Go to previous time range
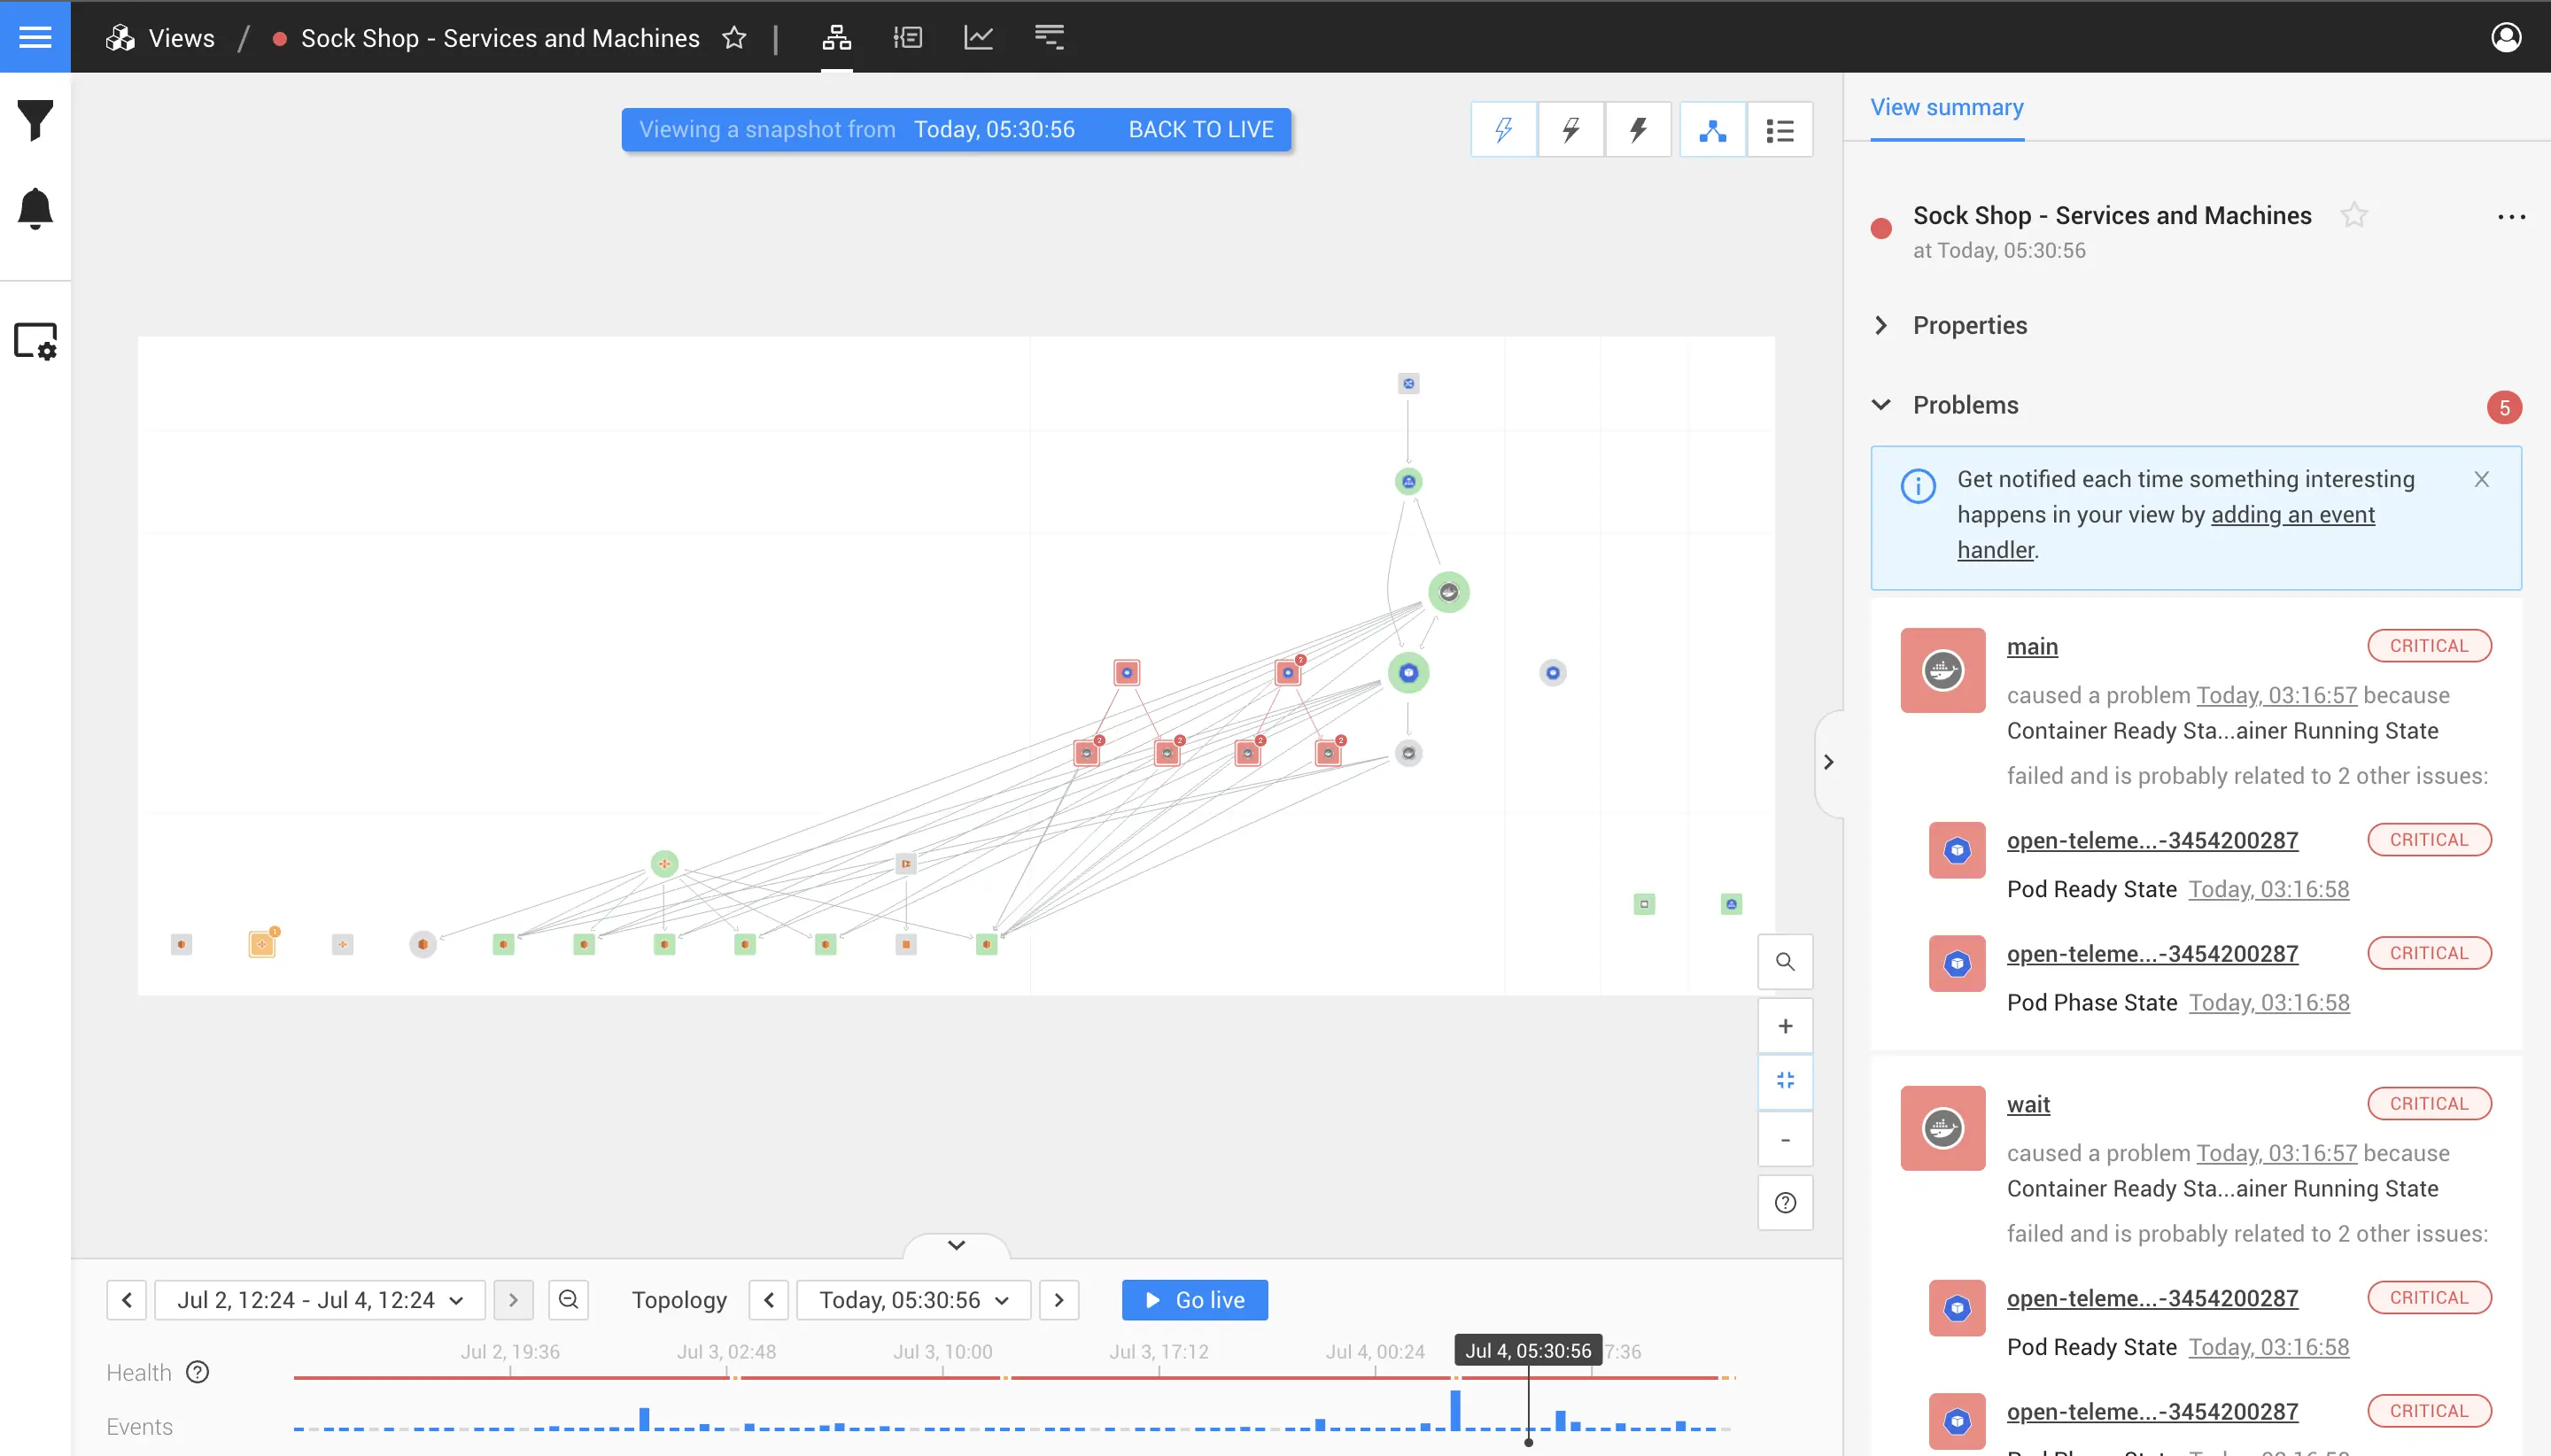Screen dimensions: 2551x1456 click(x=127, y=1300)
